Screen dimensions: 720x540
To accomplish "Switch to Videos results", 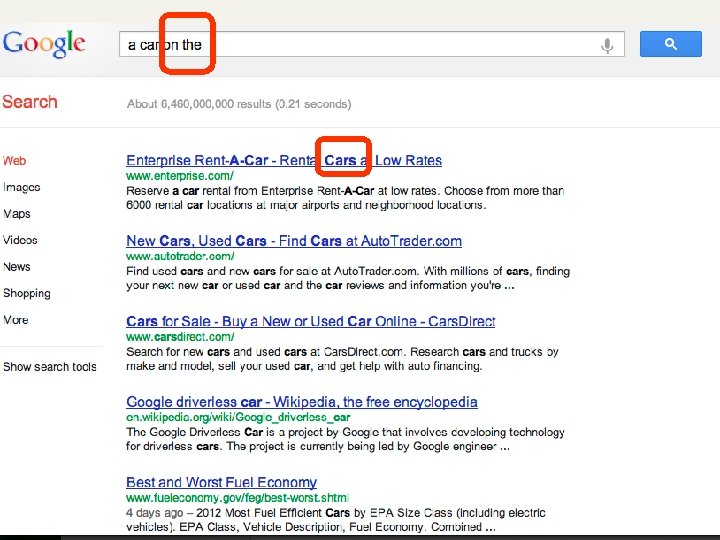I will (x=20, y=240).
